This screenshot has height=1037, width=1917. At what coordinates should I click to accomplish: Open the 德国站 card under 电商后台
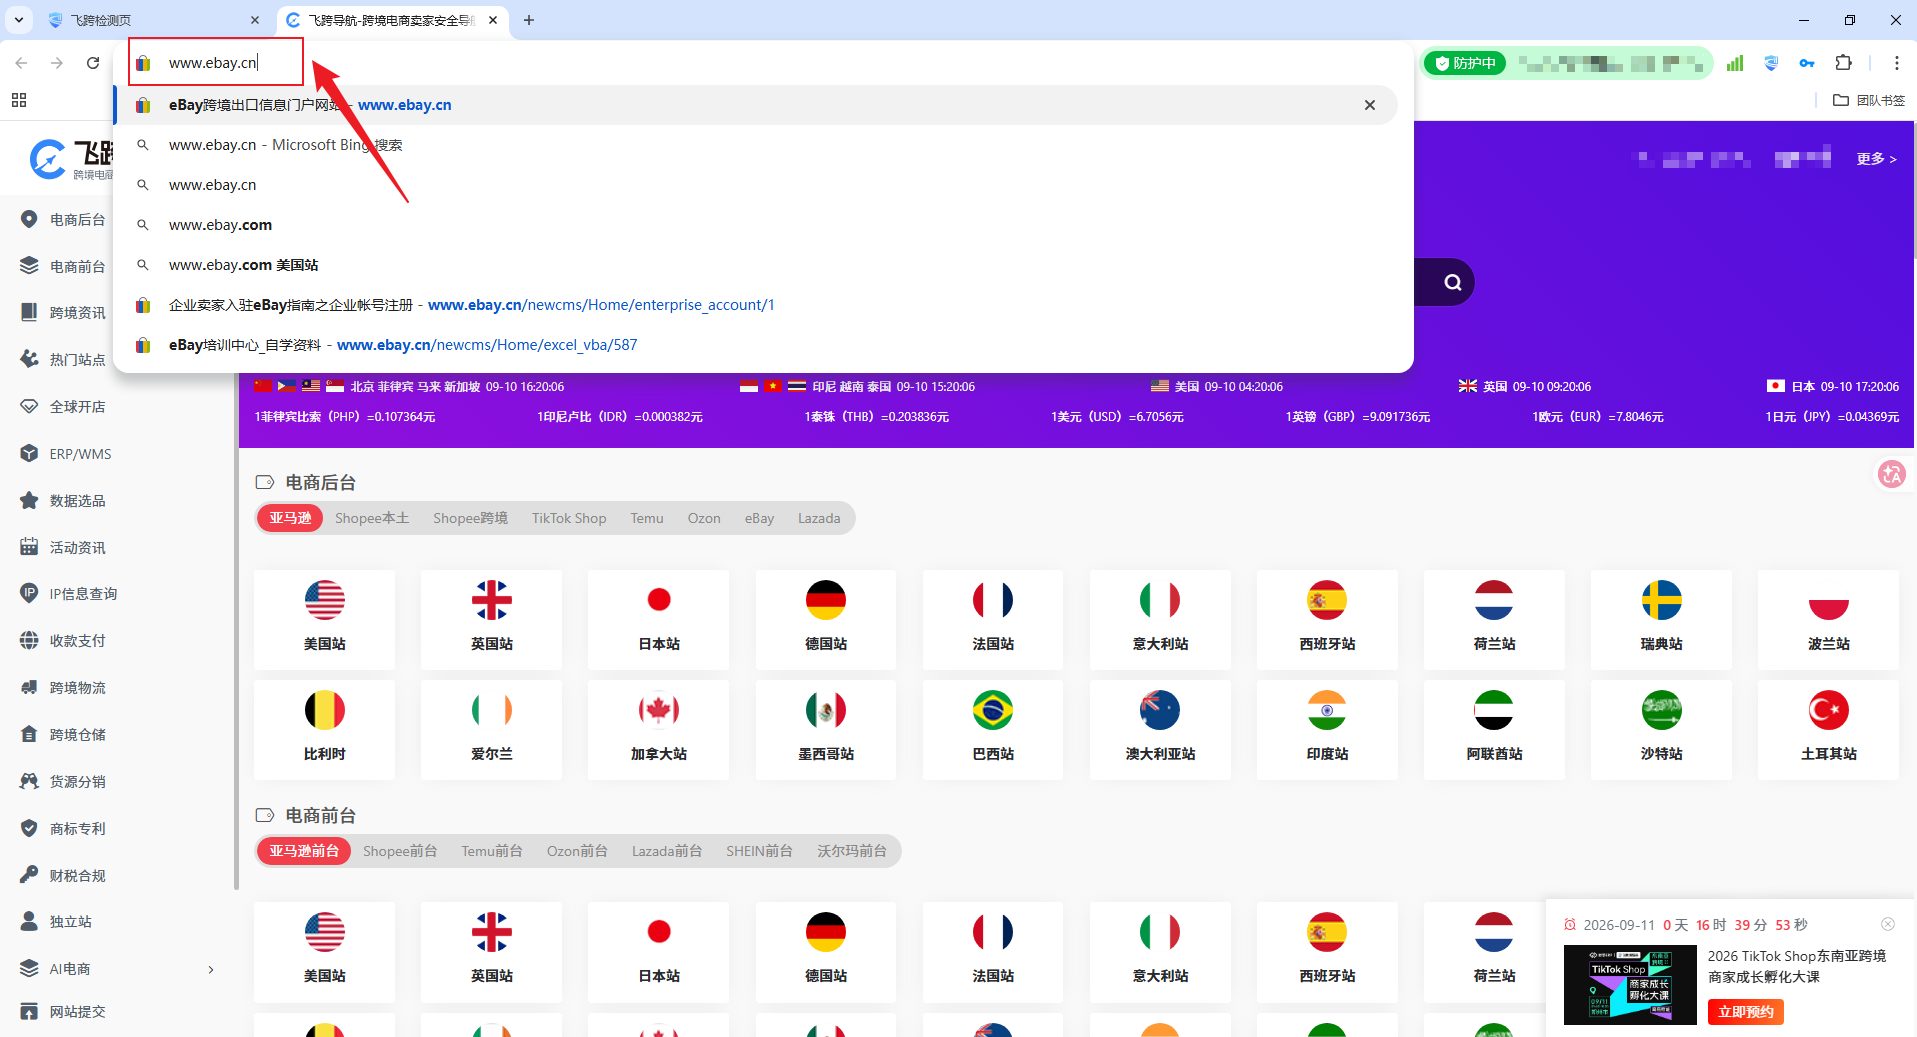point(826,620)
